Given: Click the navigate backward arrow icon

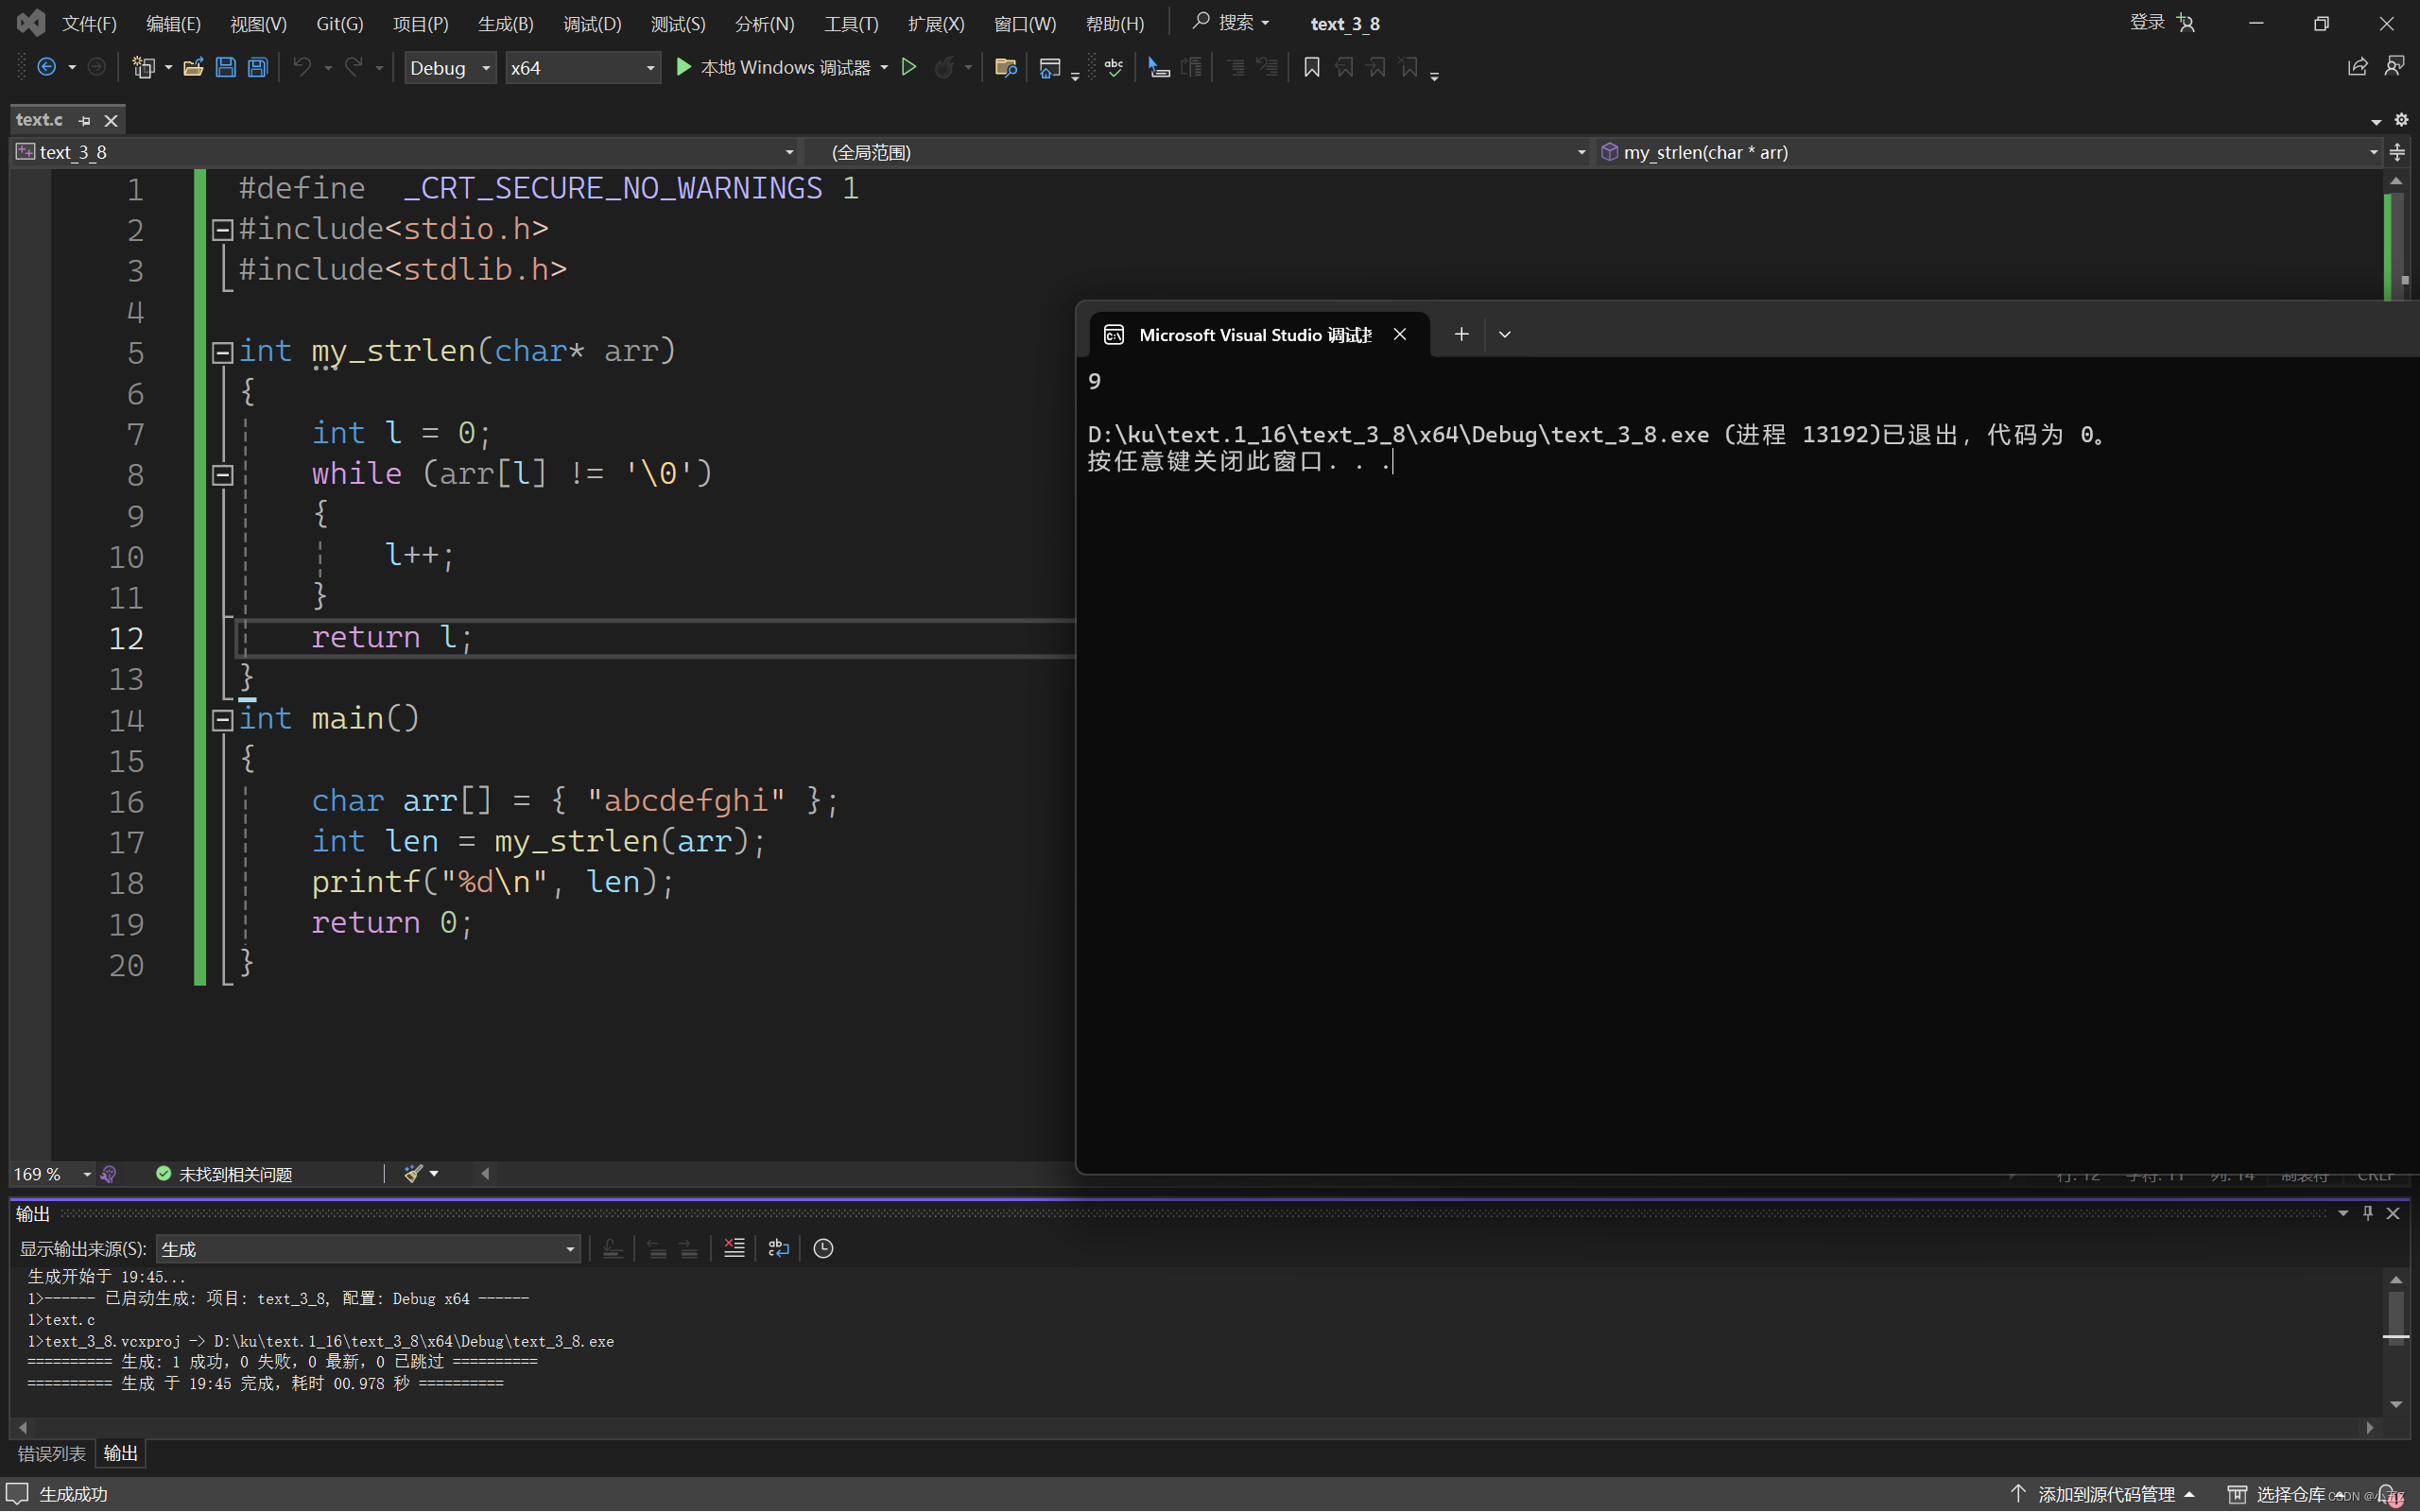Looking at the screenshot, I should click(46, 68).
